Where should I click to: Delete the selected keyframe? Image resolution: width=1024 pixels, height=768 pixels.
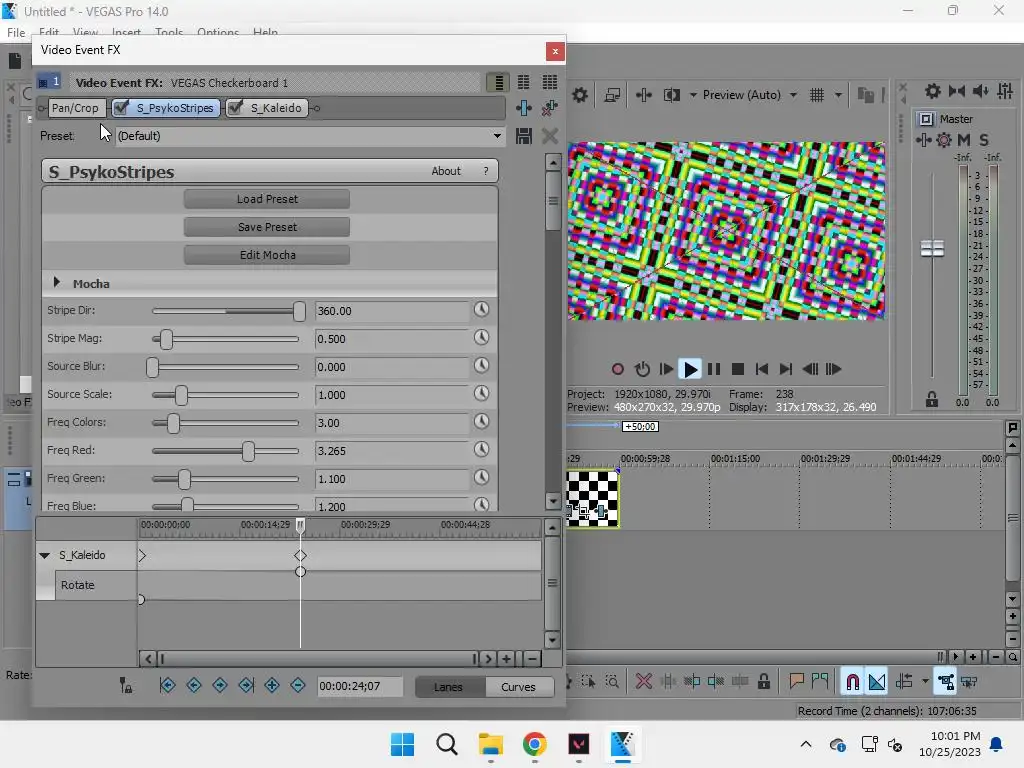(x=298, y=685)
